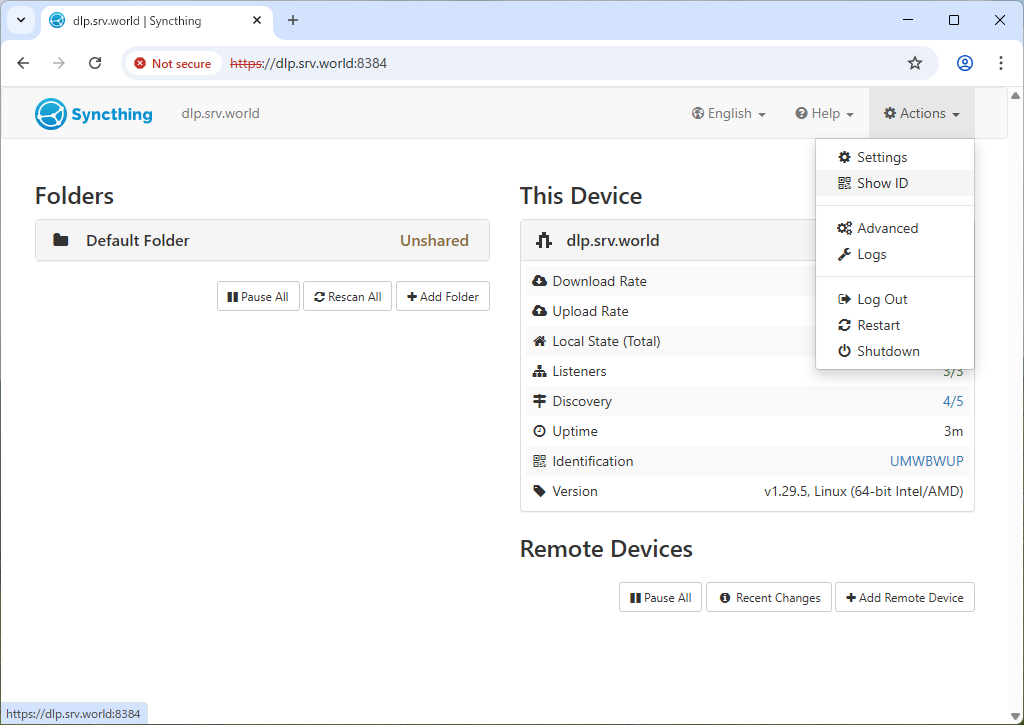The image size is (1024, 725).
Task: Open Logs from the Actions dropdown
Action: pyautogui.click(x=871, y=254)
